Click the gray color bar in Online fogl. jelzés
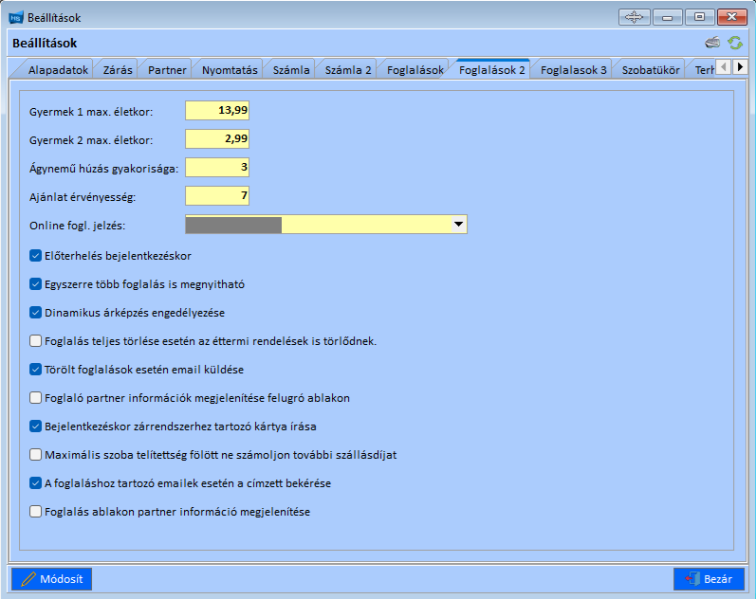Viewport: 756px width, 599px height. (233, 225)
